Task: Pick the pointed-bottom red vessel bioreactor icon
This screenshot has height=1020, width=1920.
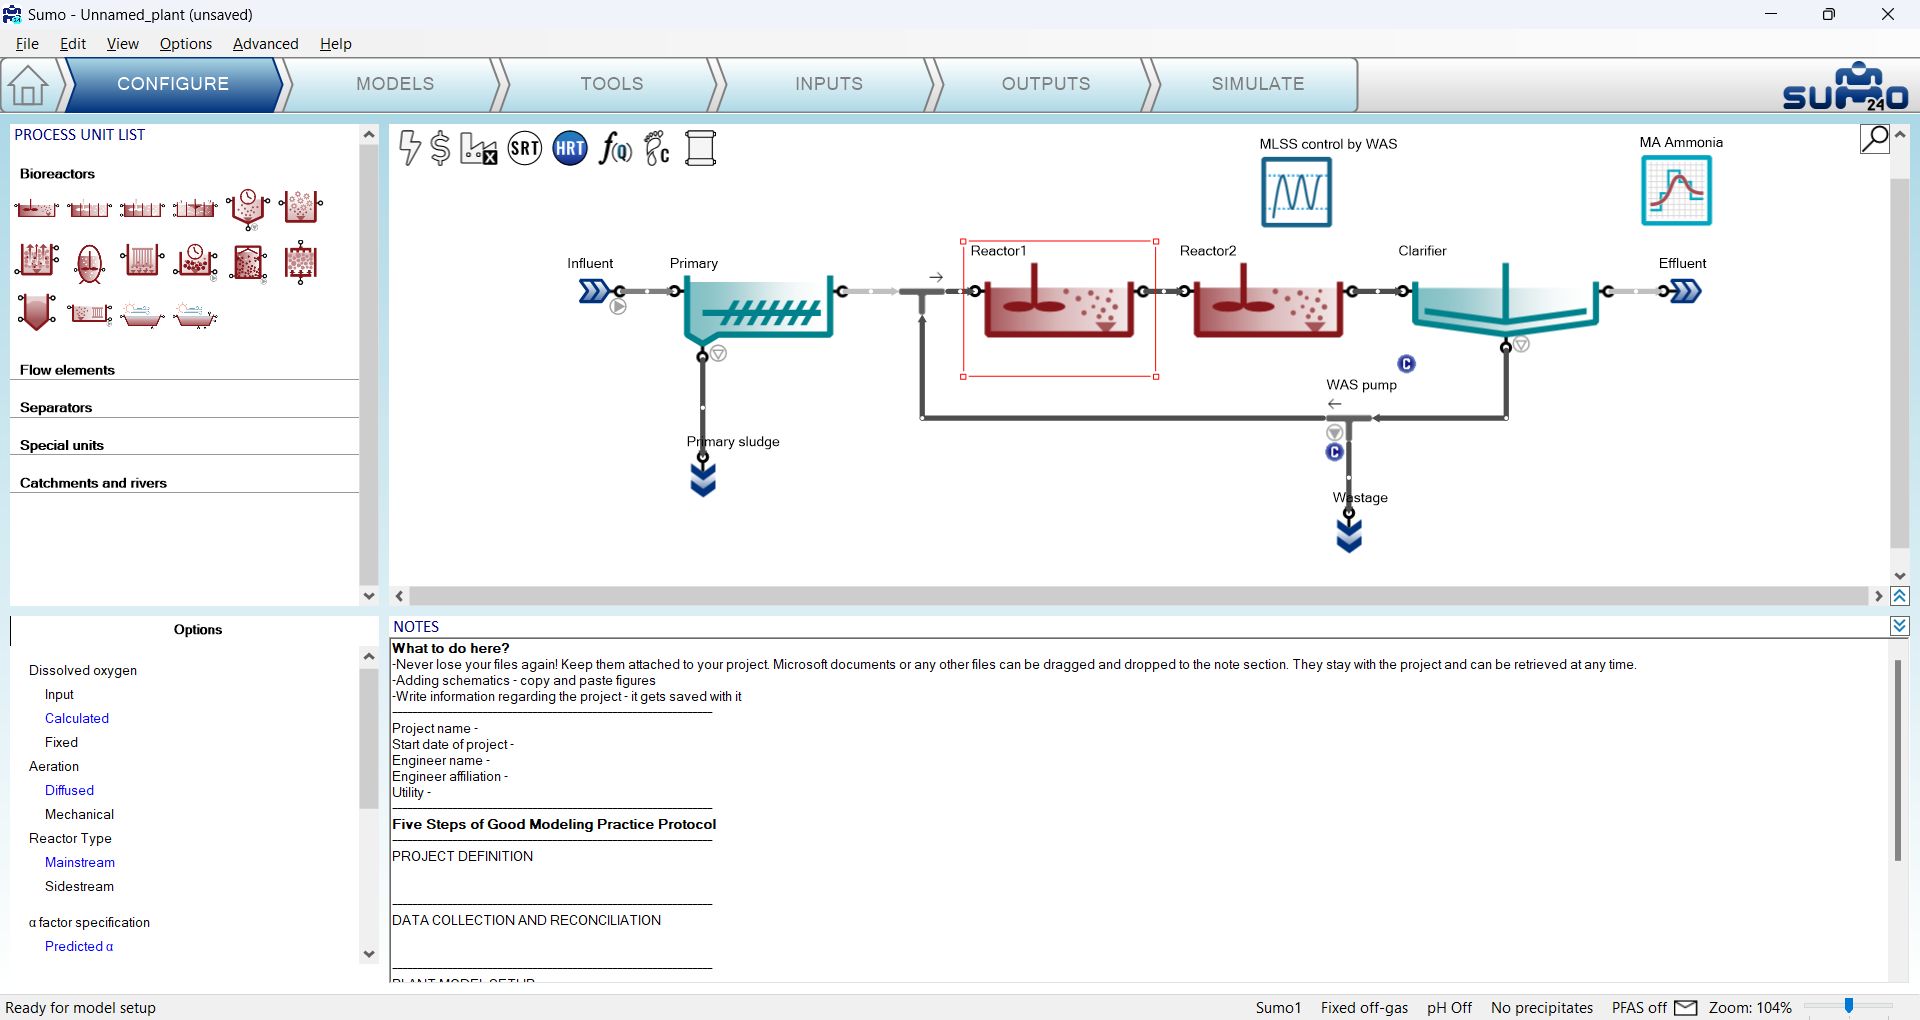Action: (x=37, y=312)
